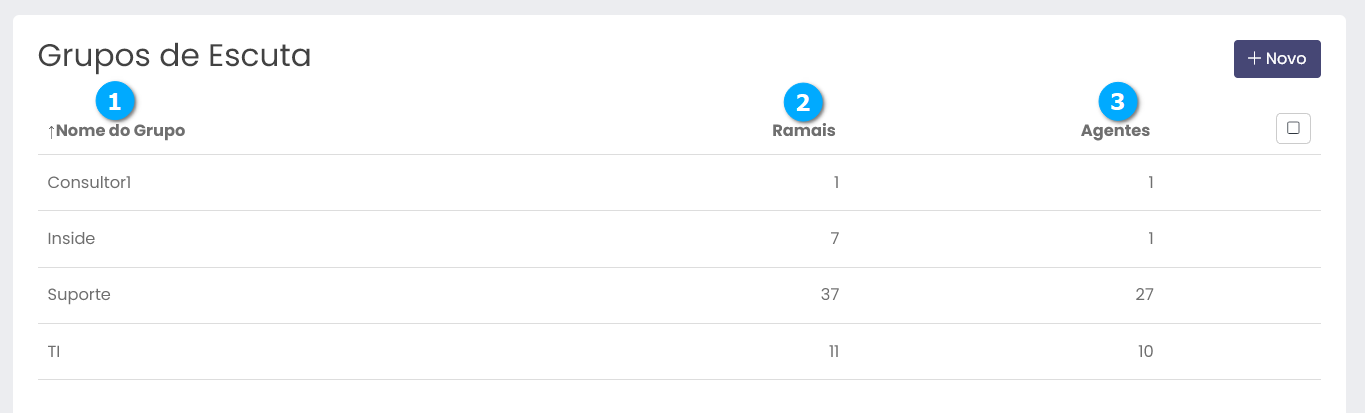Sort the table by Ramais column
Screen dimensions: 1365x413
click(x=803, y=130)
